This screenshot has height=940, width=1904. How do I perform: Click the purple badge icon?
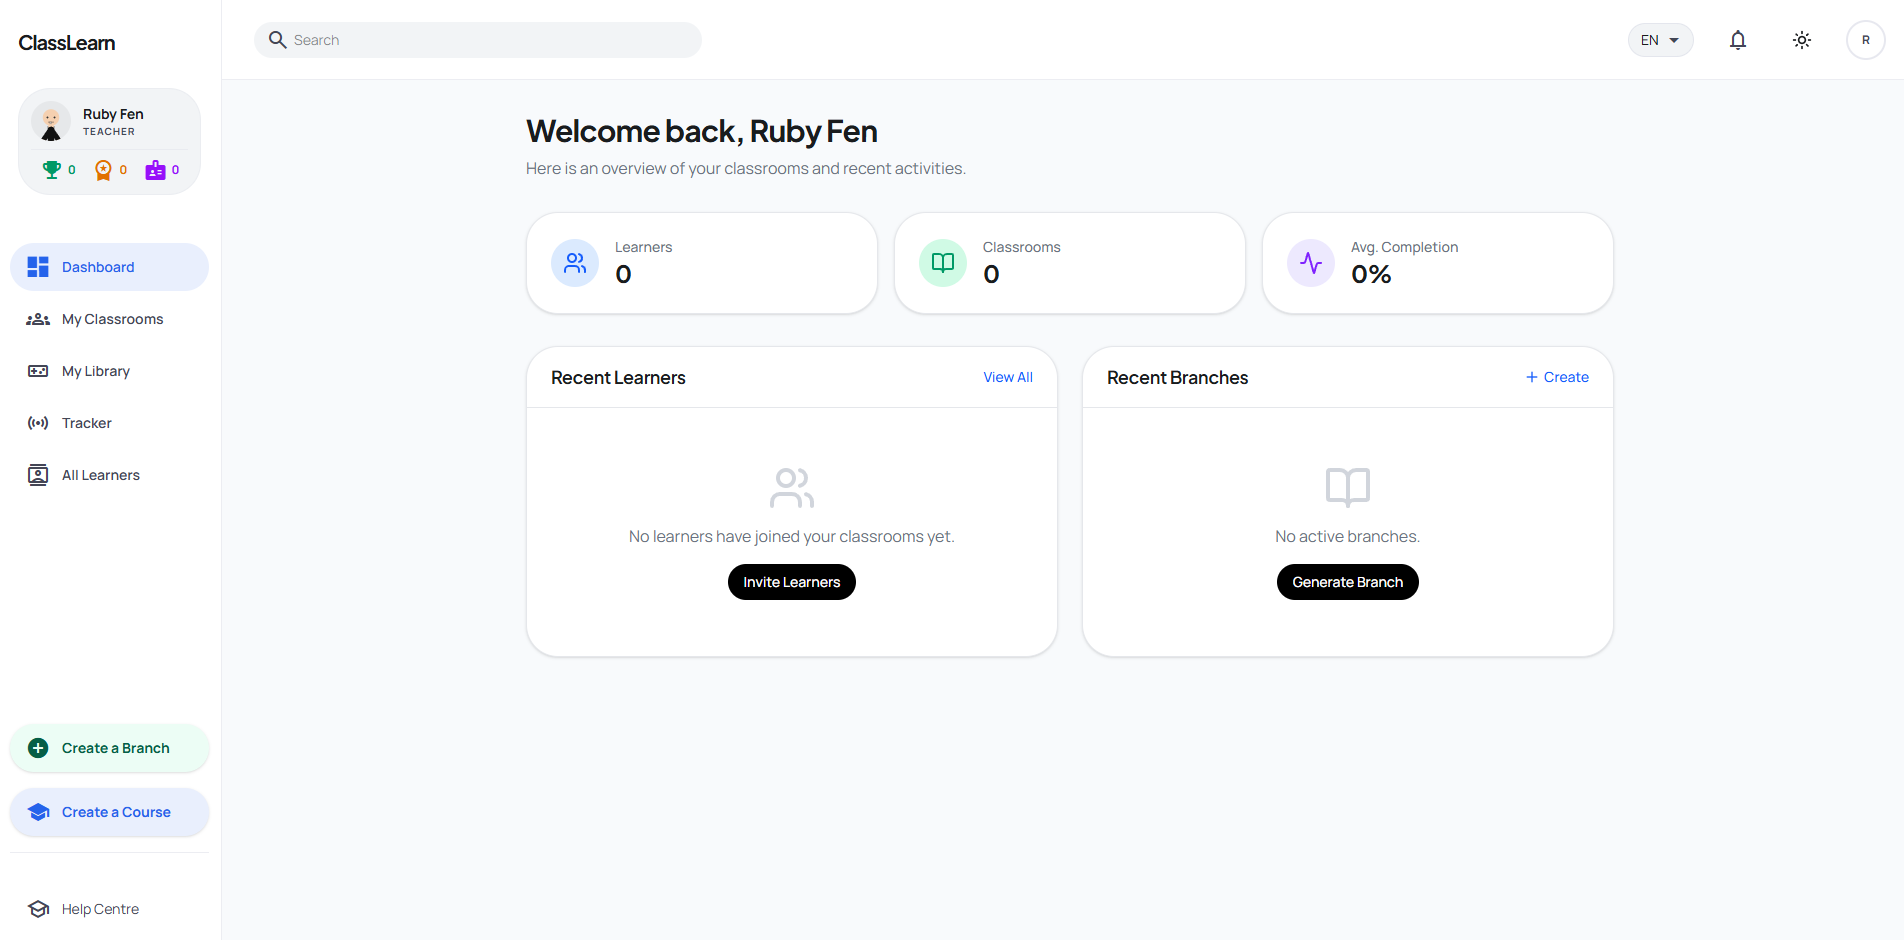pyautogui.click(x=155, y=170)
